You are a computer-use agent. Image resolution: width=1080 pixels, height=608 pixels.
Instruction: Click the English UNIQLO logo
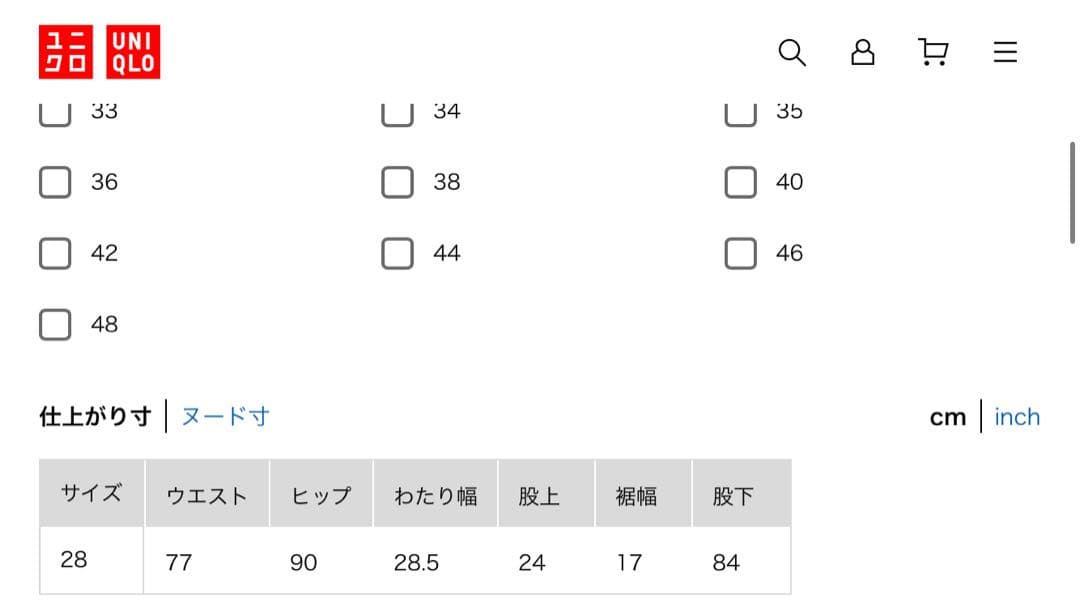click(133, 52)
